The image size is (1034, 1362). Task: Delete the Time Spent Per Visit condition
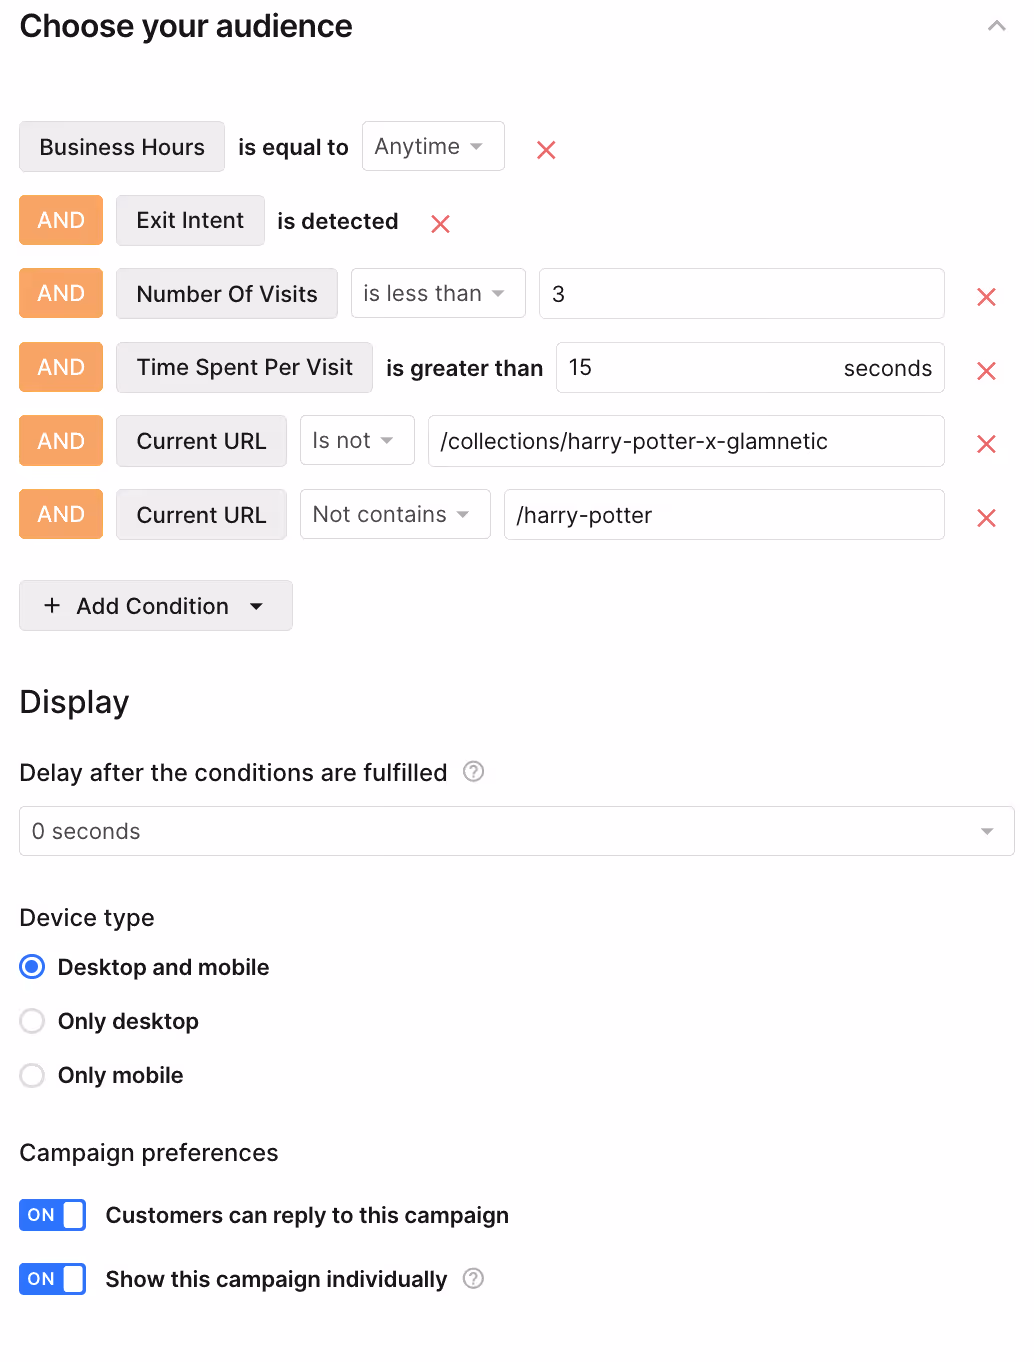click(986, 371)
